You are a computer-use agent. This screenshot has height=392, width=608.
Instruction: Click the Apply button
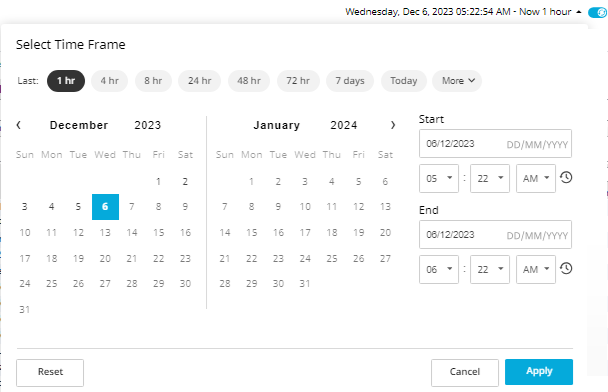(x=539, y=371)
